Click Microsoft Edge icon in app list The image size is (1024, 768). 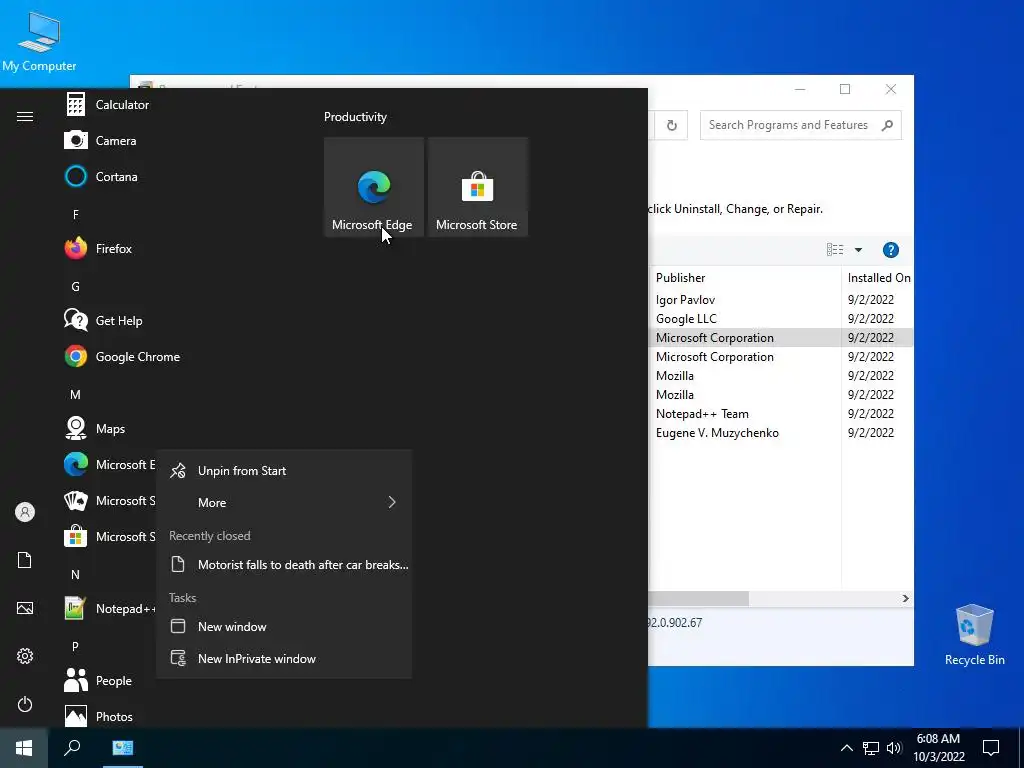tap(76, 464)
